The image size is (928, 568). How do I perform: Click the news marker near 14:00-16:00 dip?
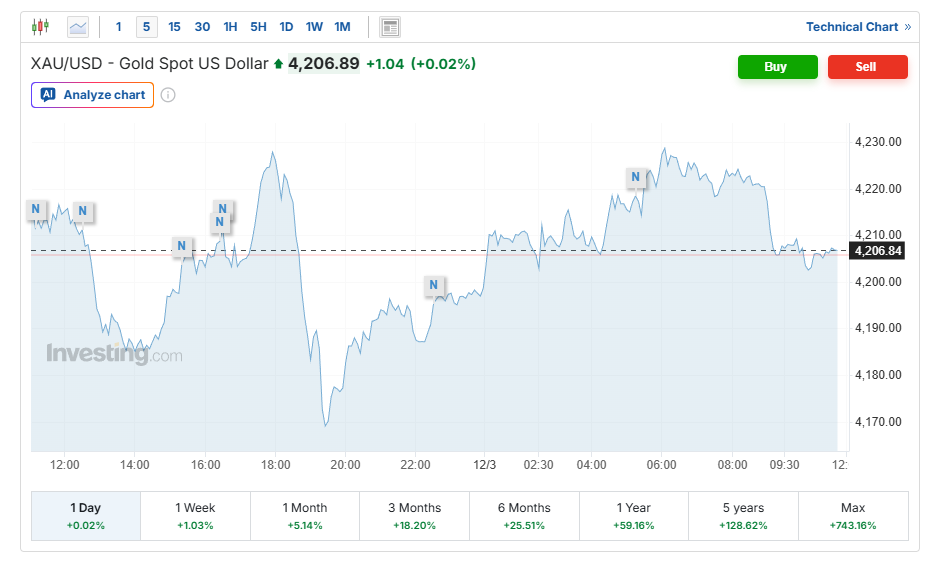[181, 246]
